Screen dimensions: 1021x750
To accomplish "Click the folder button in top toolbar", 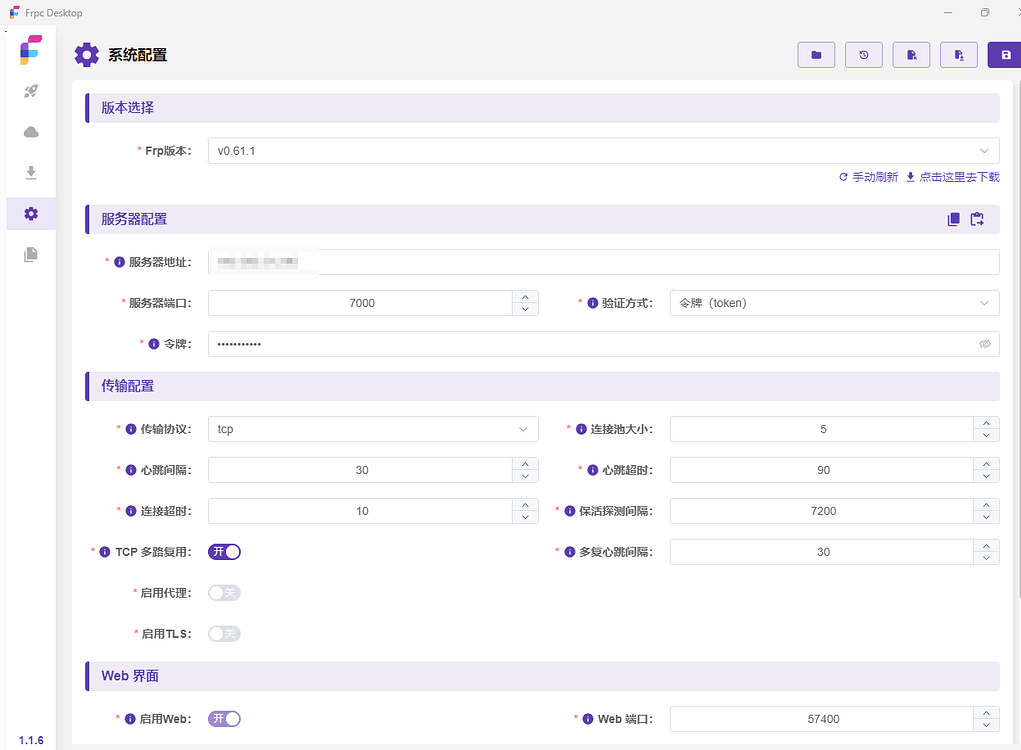I will [816, 55].
